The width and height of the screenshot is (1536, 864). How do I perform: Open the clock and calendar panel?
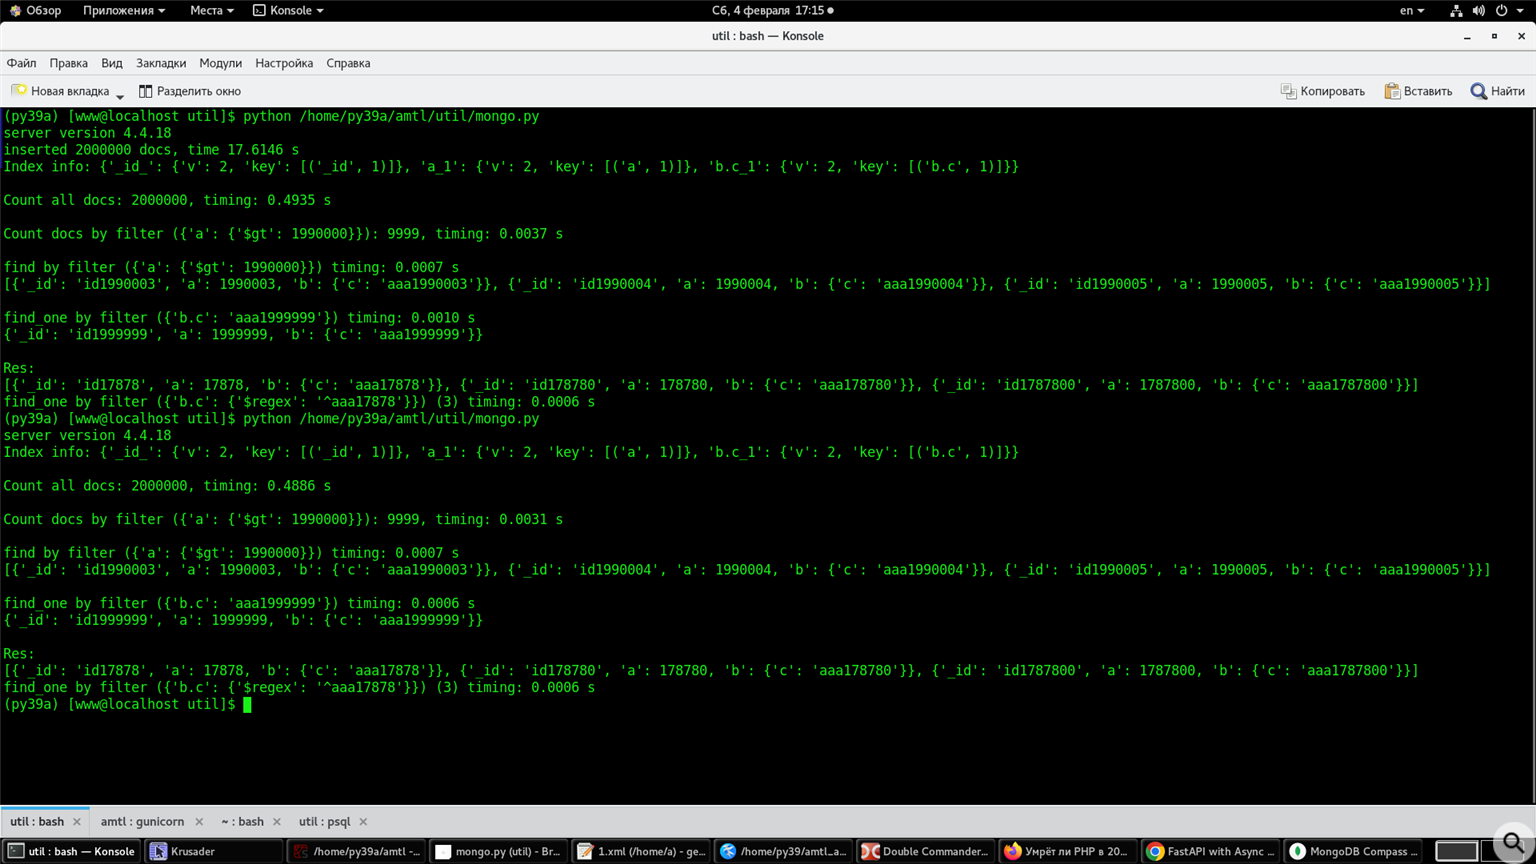pos(772,10)
